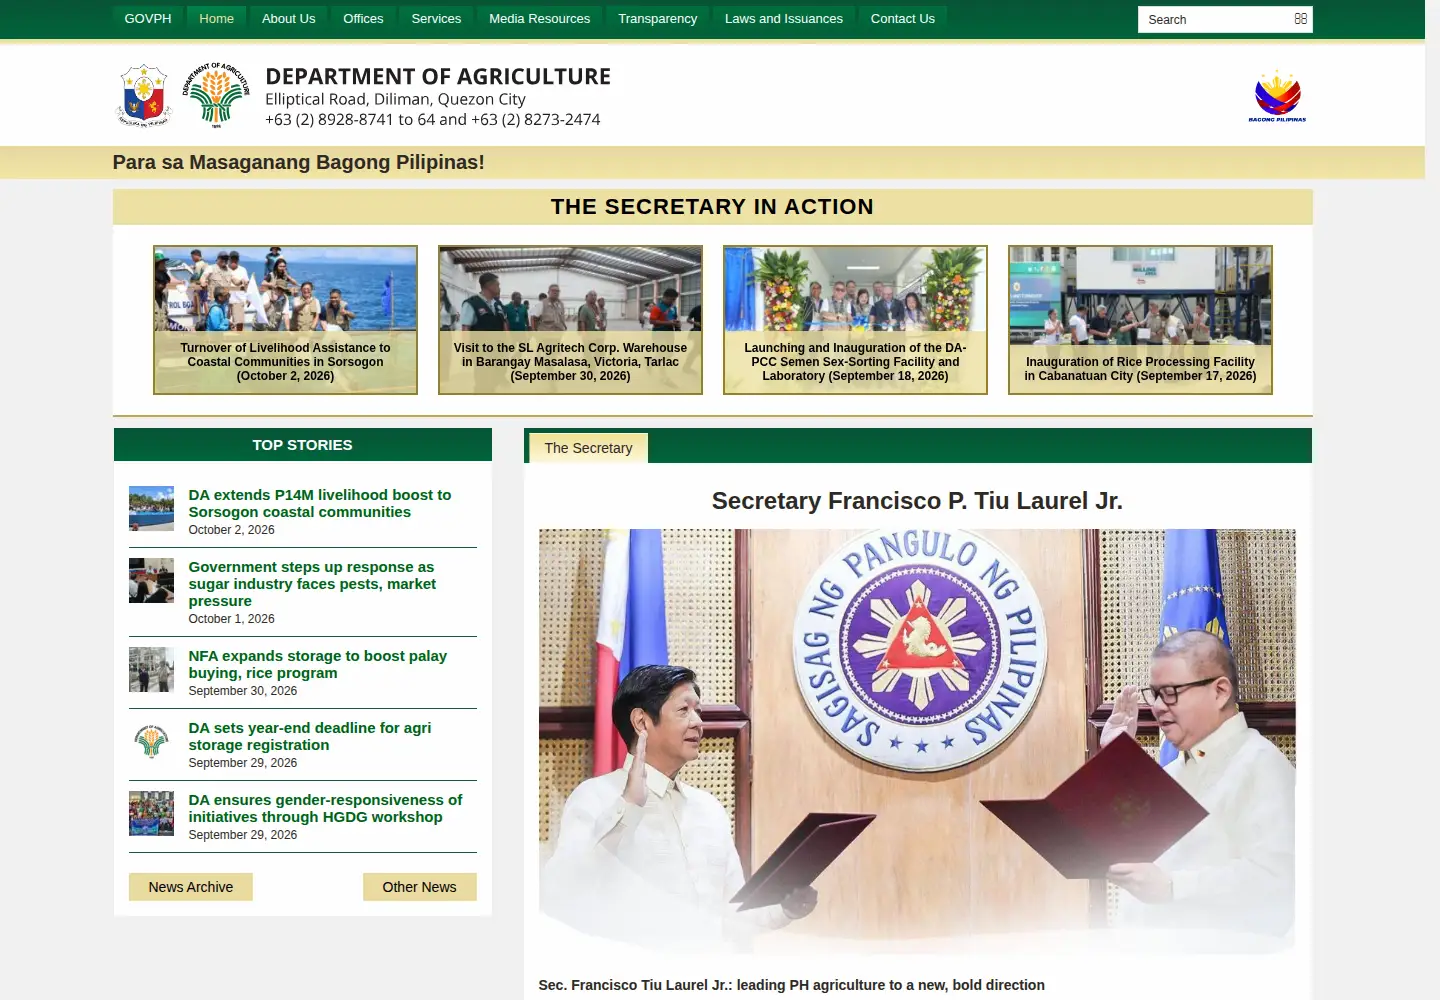Click the TOP STORIES header

pos(302,445)
